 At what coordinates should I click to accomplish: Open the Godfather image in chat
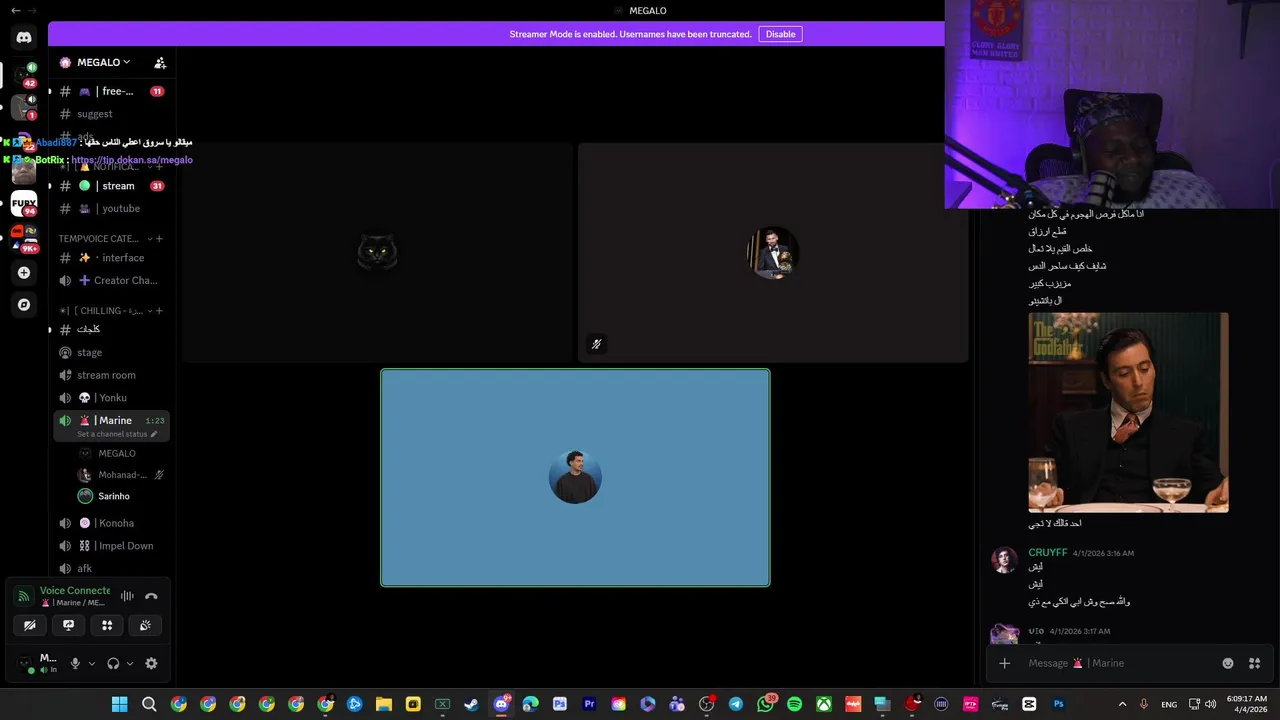point(1128,412)
